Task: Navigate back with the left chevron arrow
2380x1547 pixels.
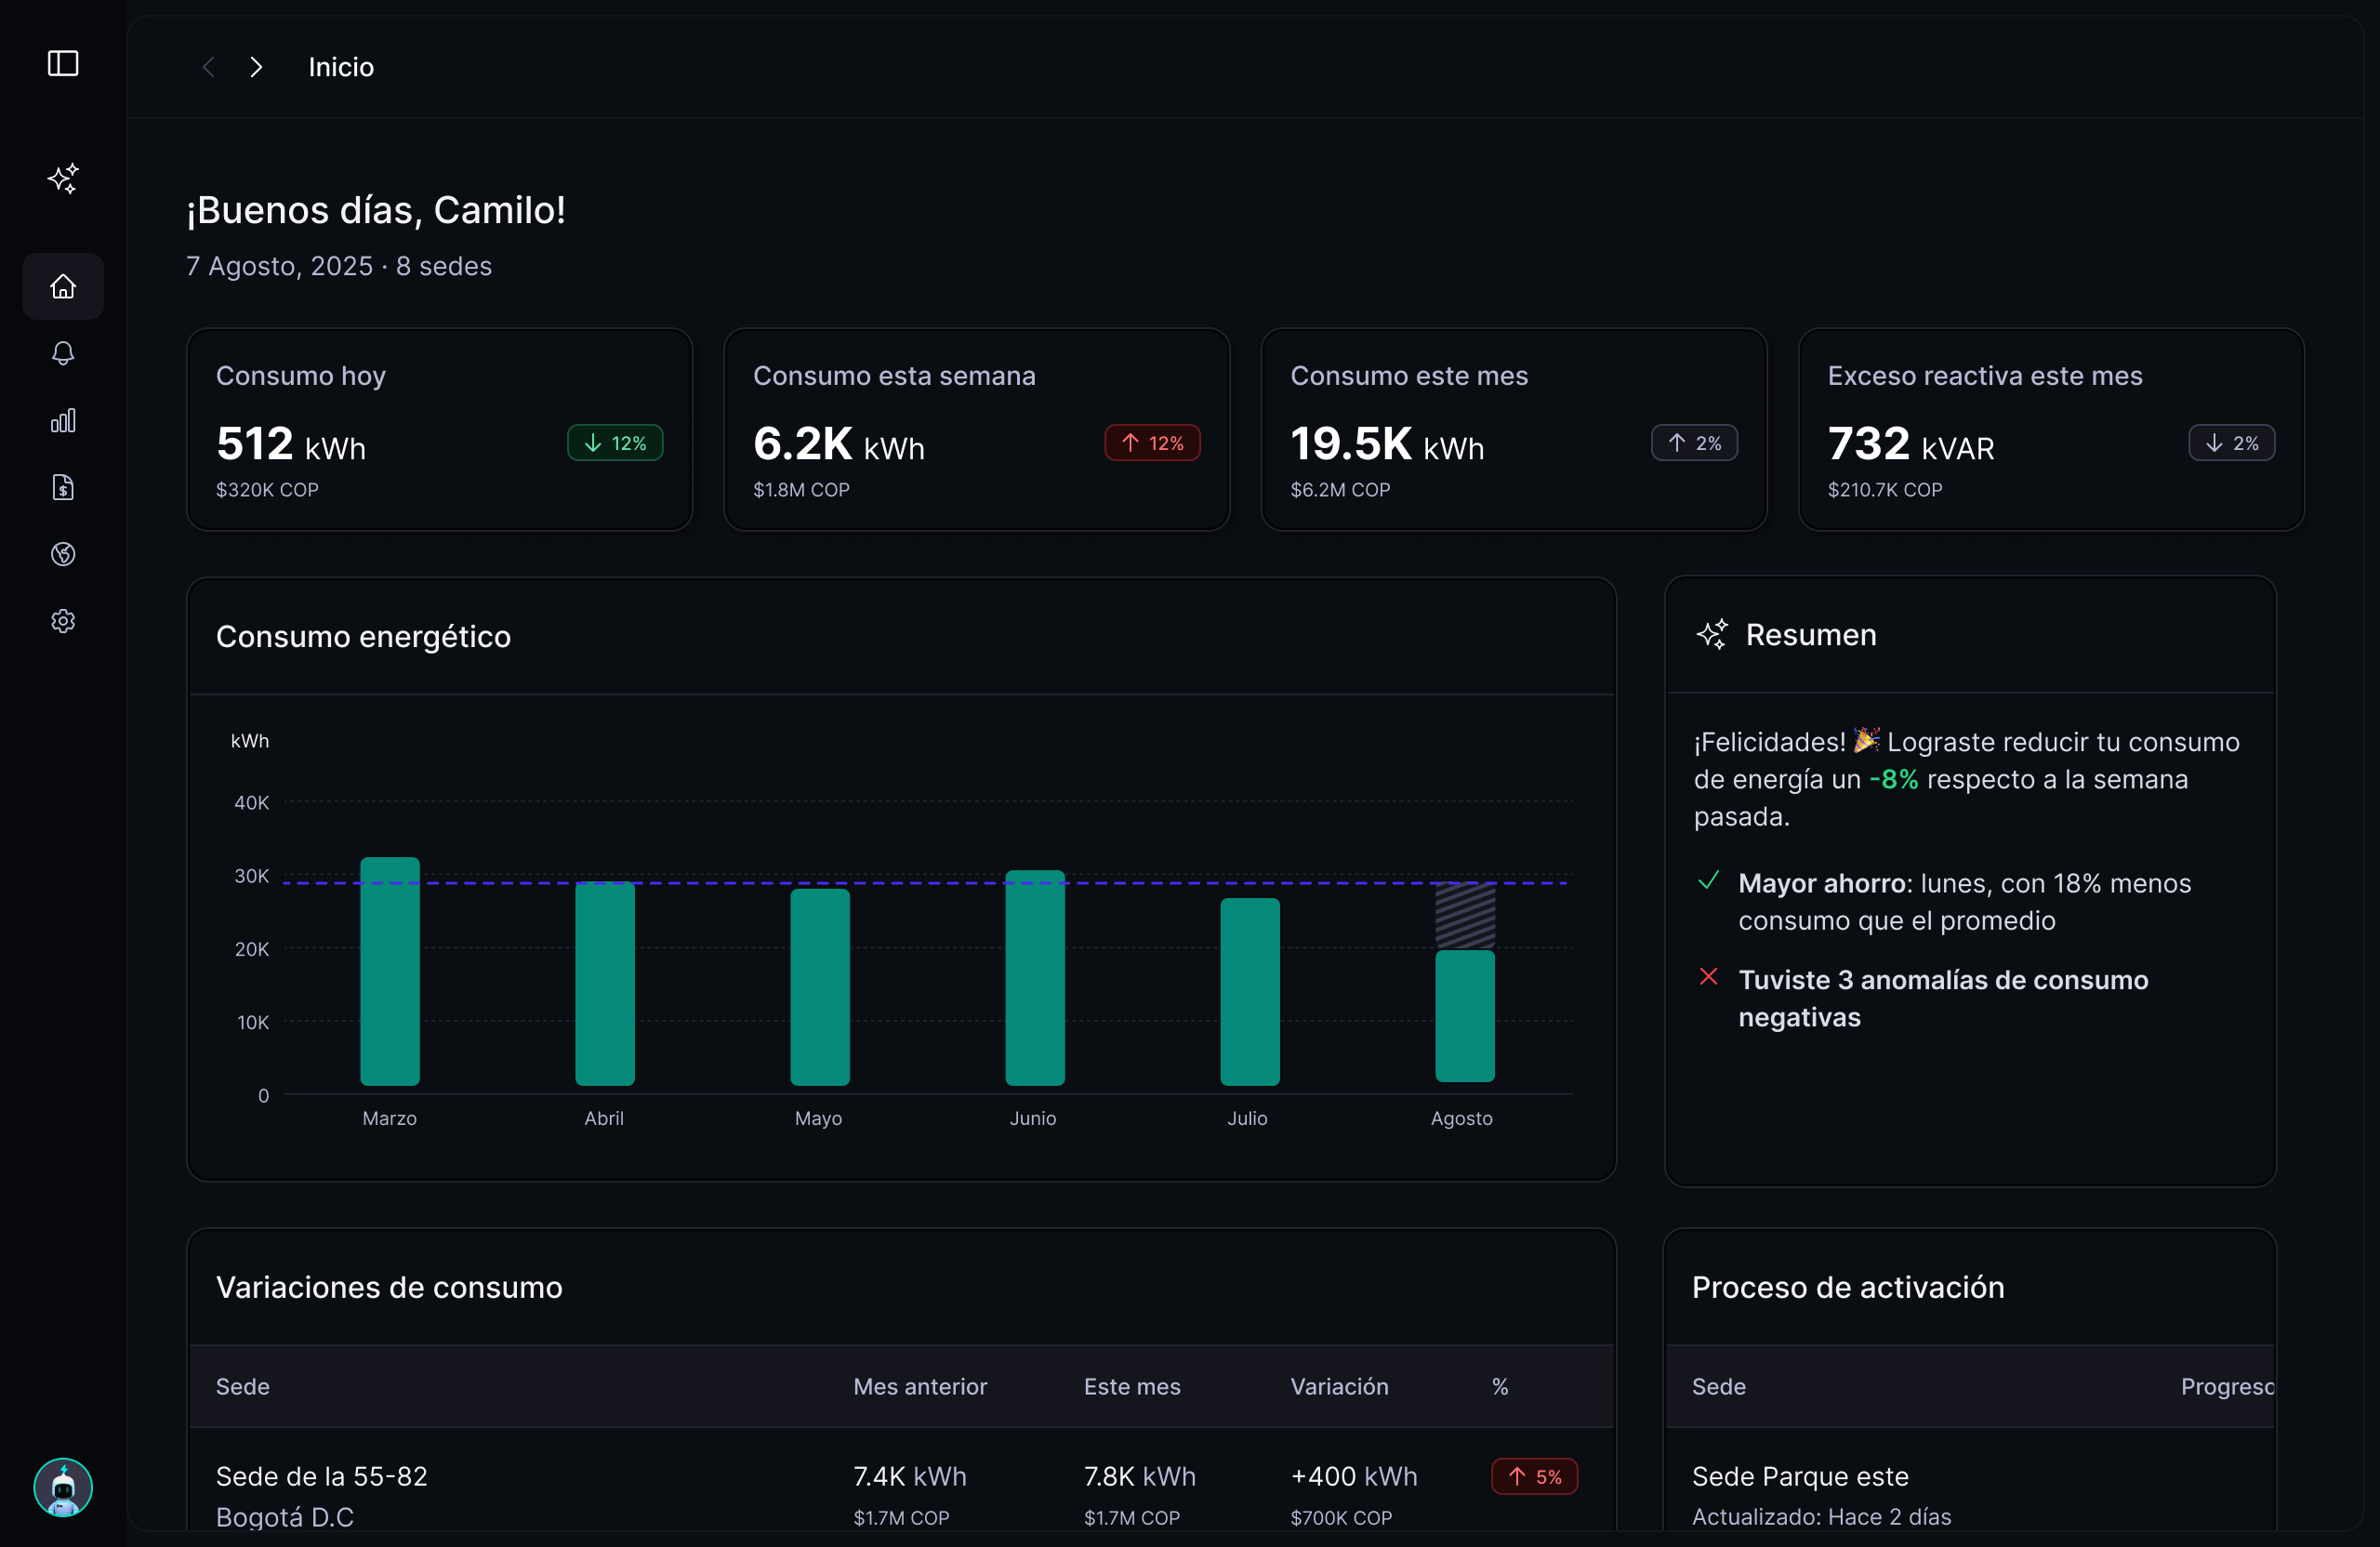Action: (x=208, y=66)
